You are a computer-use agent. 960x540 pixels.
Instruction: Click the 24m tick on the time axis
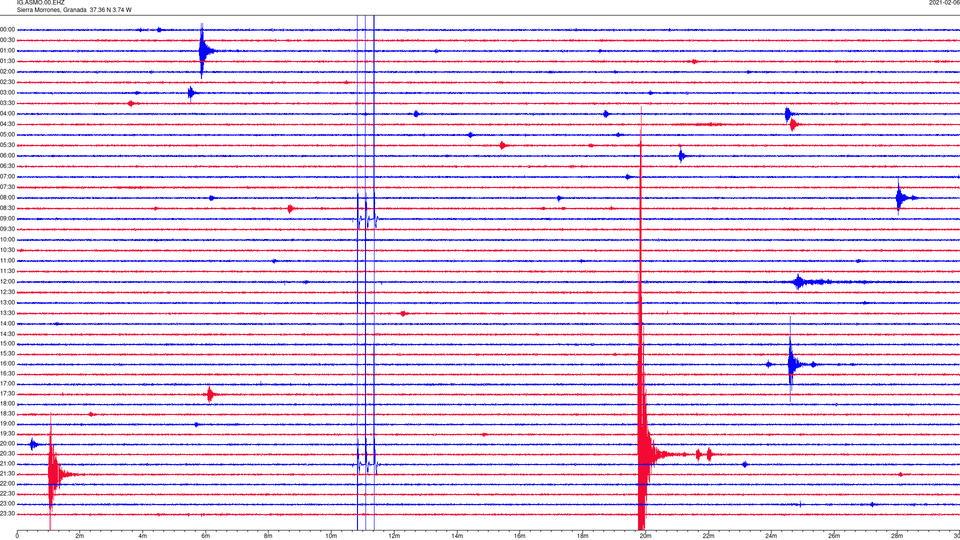(x=771, y=536)
